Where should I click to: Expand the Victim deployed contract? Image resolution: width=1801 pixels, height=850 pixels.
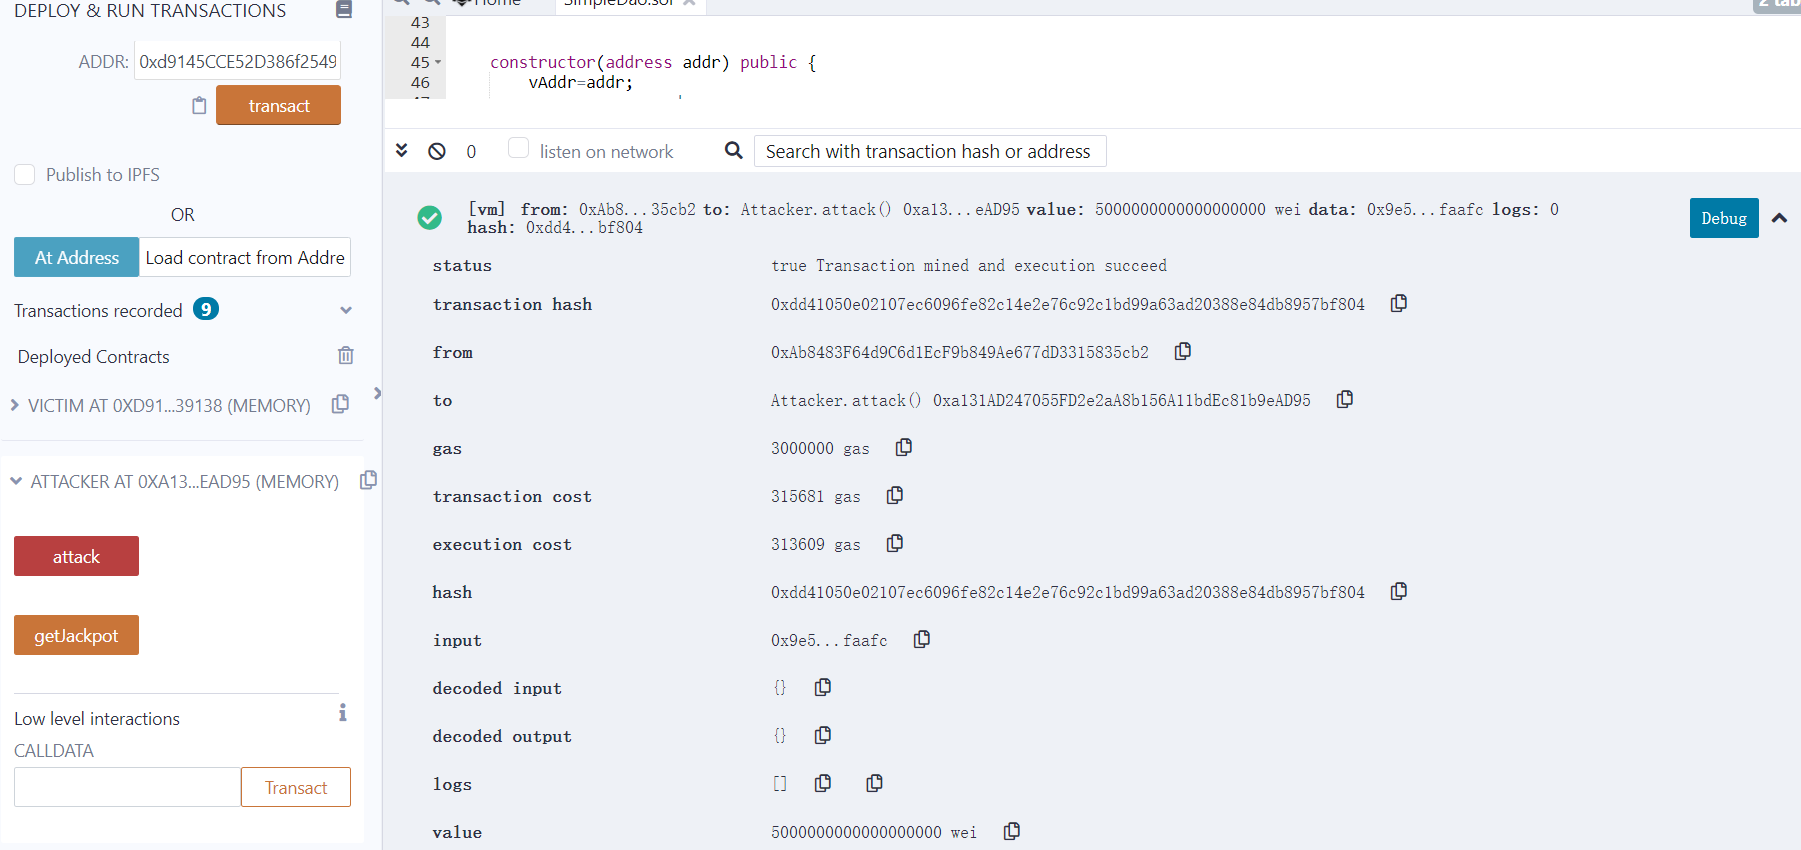coord(15,405)
